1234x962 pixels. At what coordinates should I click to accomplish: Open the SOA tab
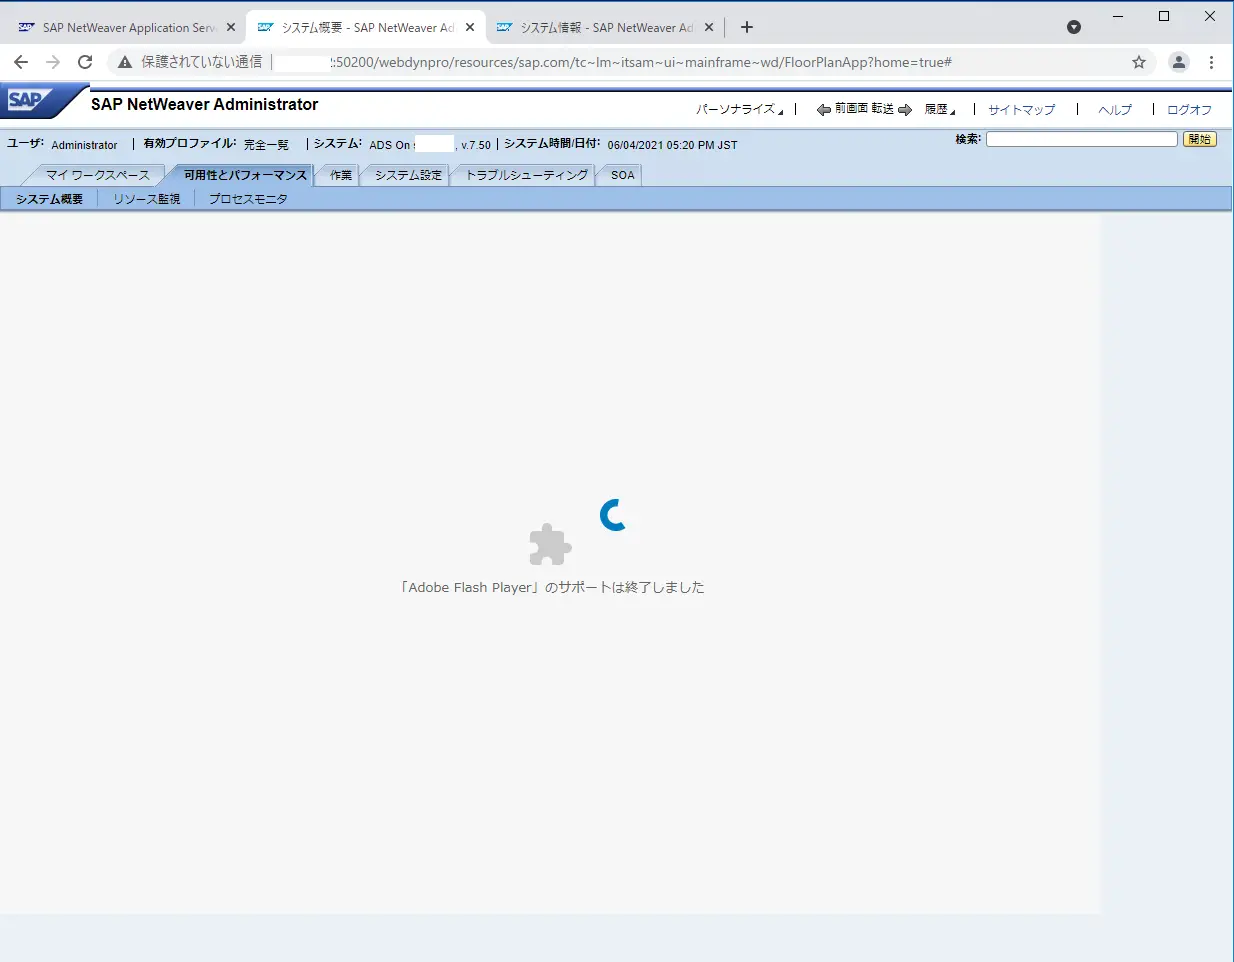pyautogui.click(x=623, y=175)
